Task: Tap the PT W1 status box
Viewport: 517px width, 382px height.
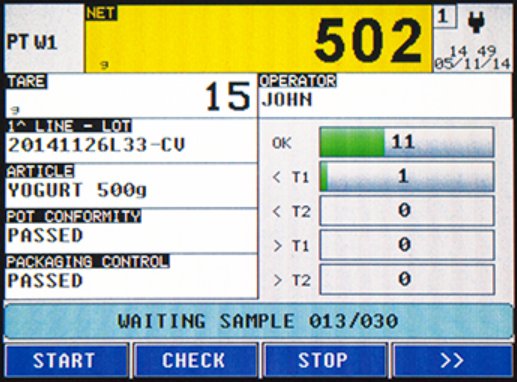Action: 43,39
